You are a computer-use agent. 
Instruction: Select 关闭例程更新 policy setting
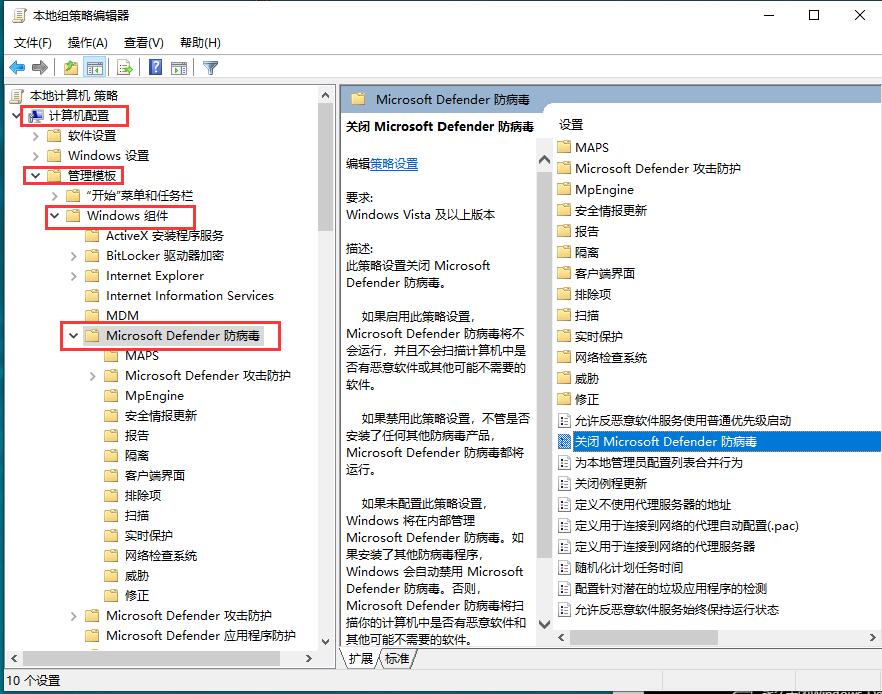click(610, 483)
